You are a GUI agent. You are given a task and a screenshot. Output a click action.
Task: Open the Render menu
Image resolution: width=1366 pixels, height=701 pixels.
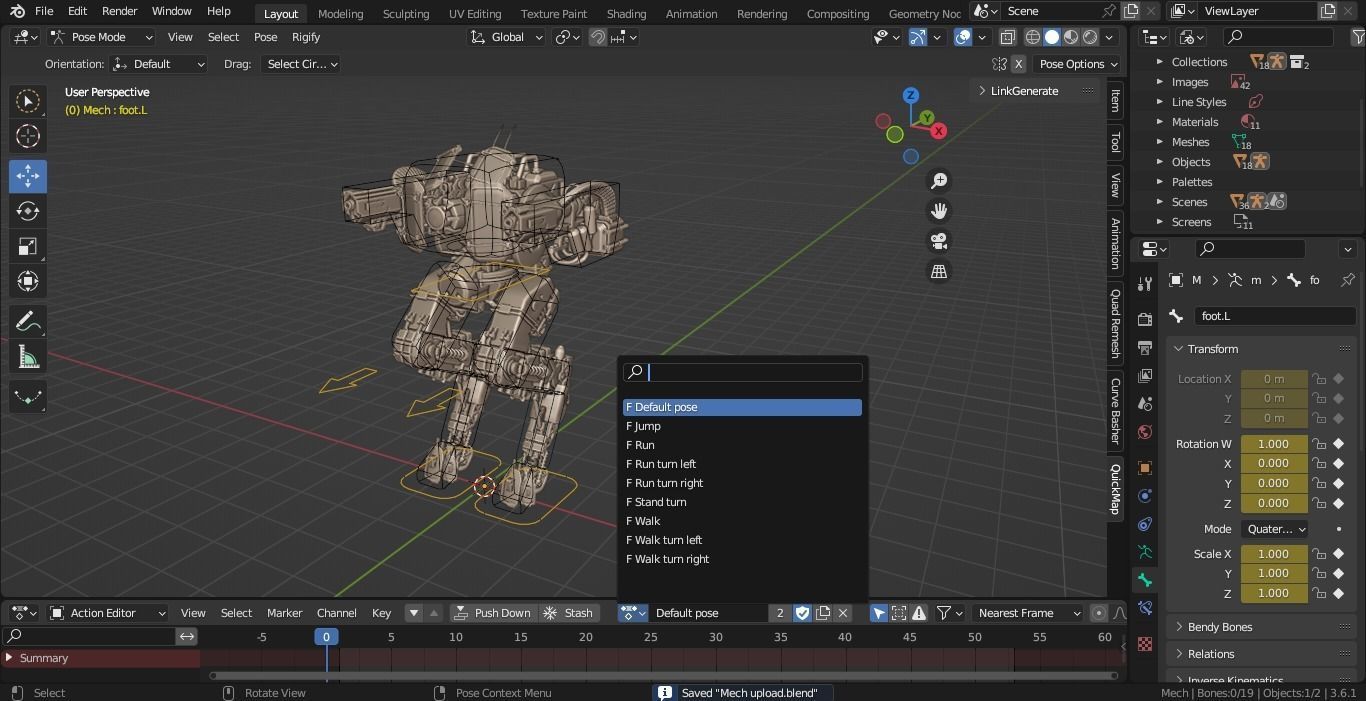119,11
